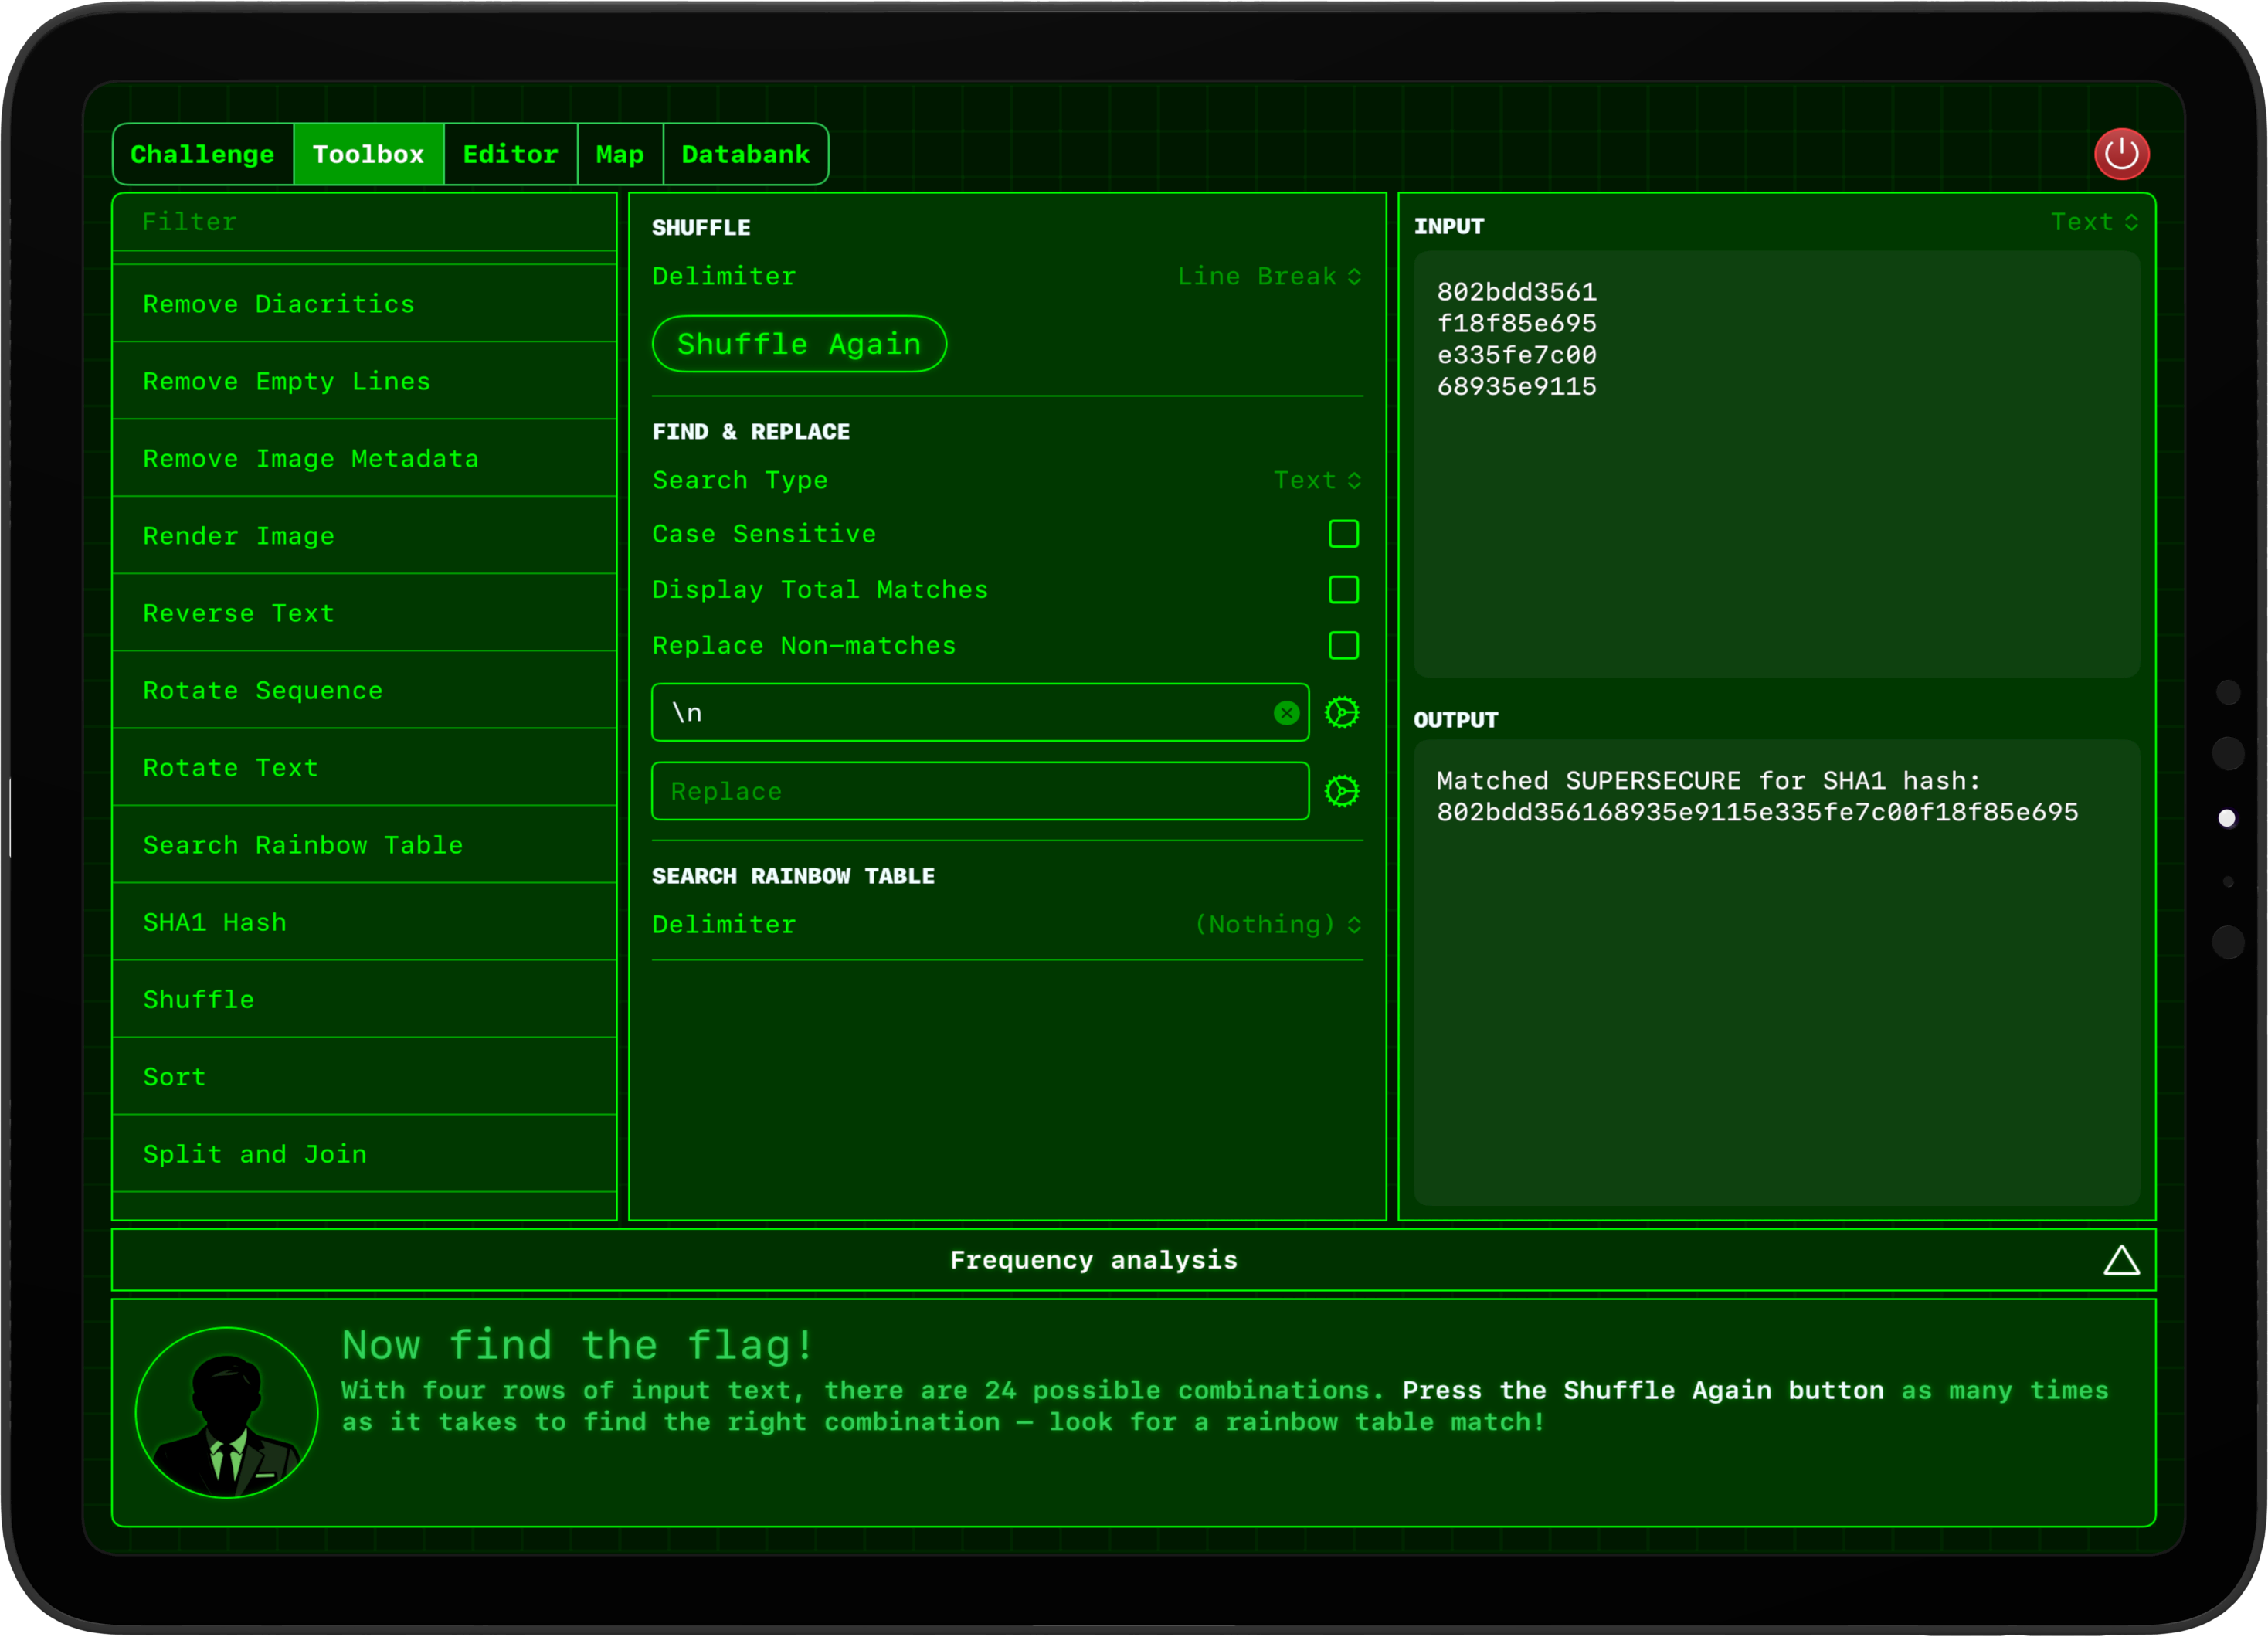The height and width of the screenshot is (1637, 2268).
Task: Click gear icon beside the search field
Action: [x=1341, y=713]
